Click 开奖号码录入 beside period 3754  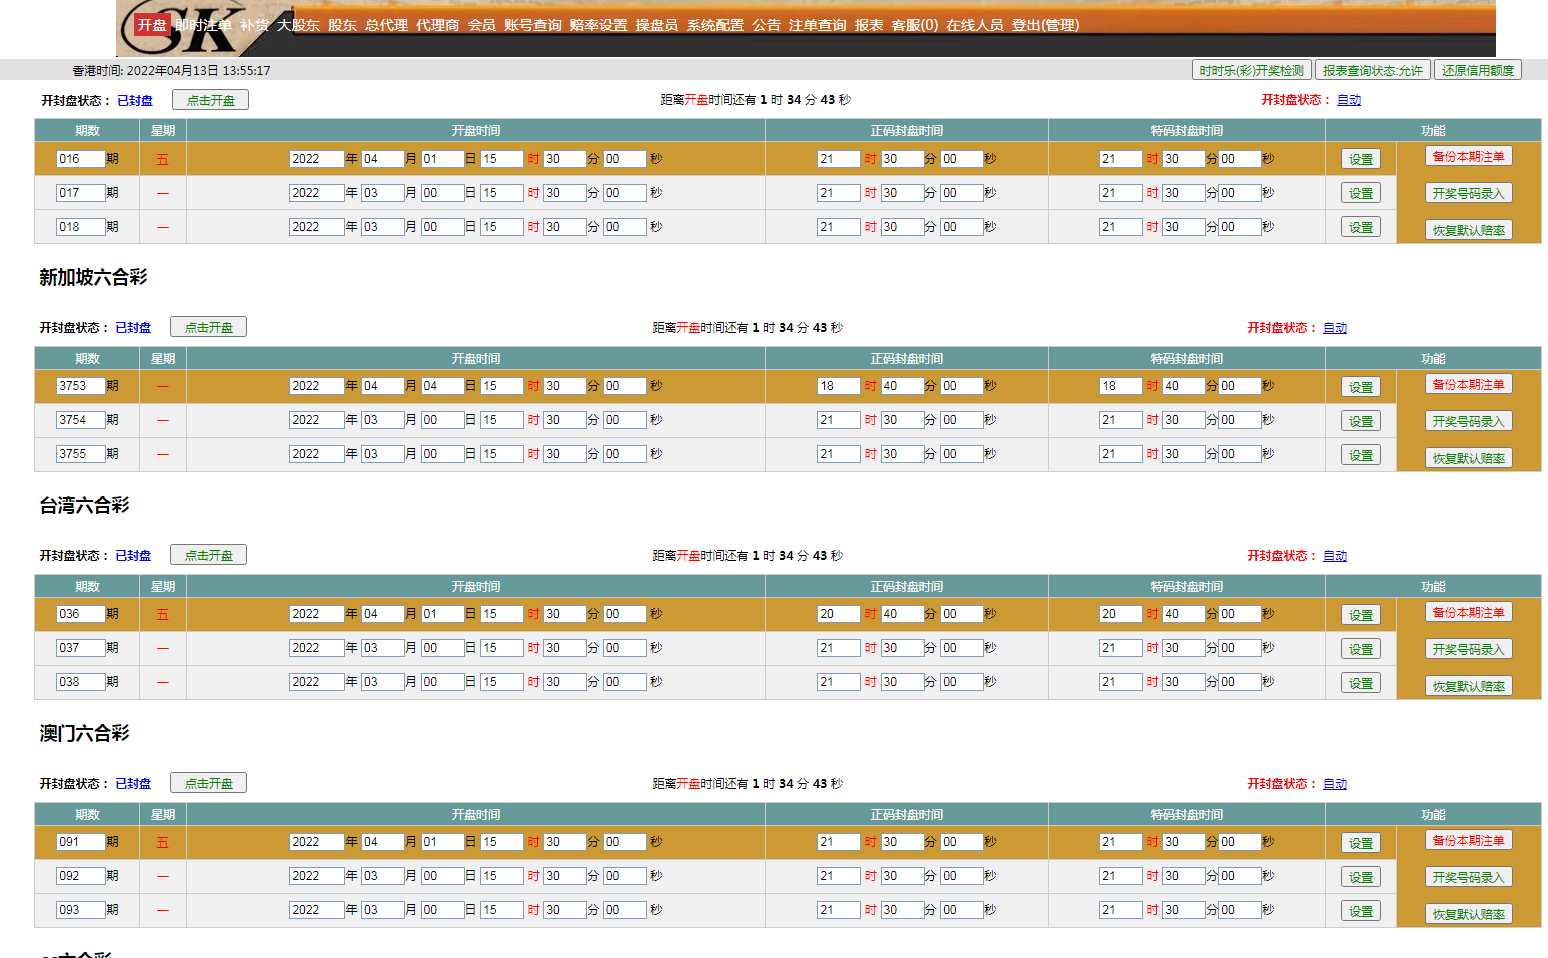click(x=1468, y=421)
